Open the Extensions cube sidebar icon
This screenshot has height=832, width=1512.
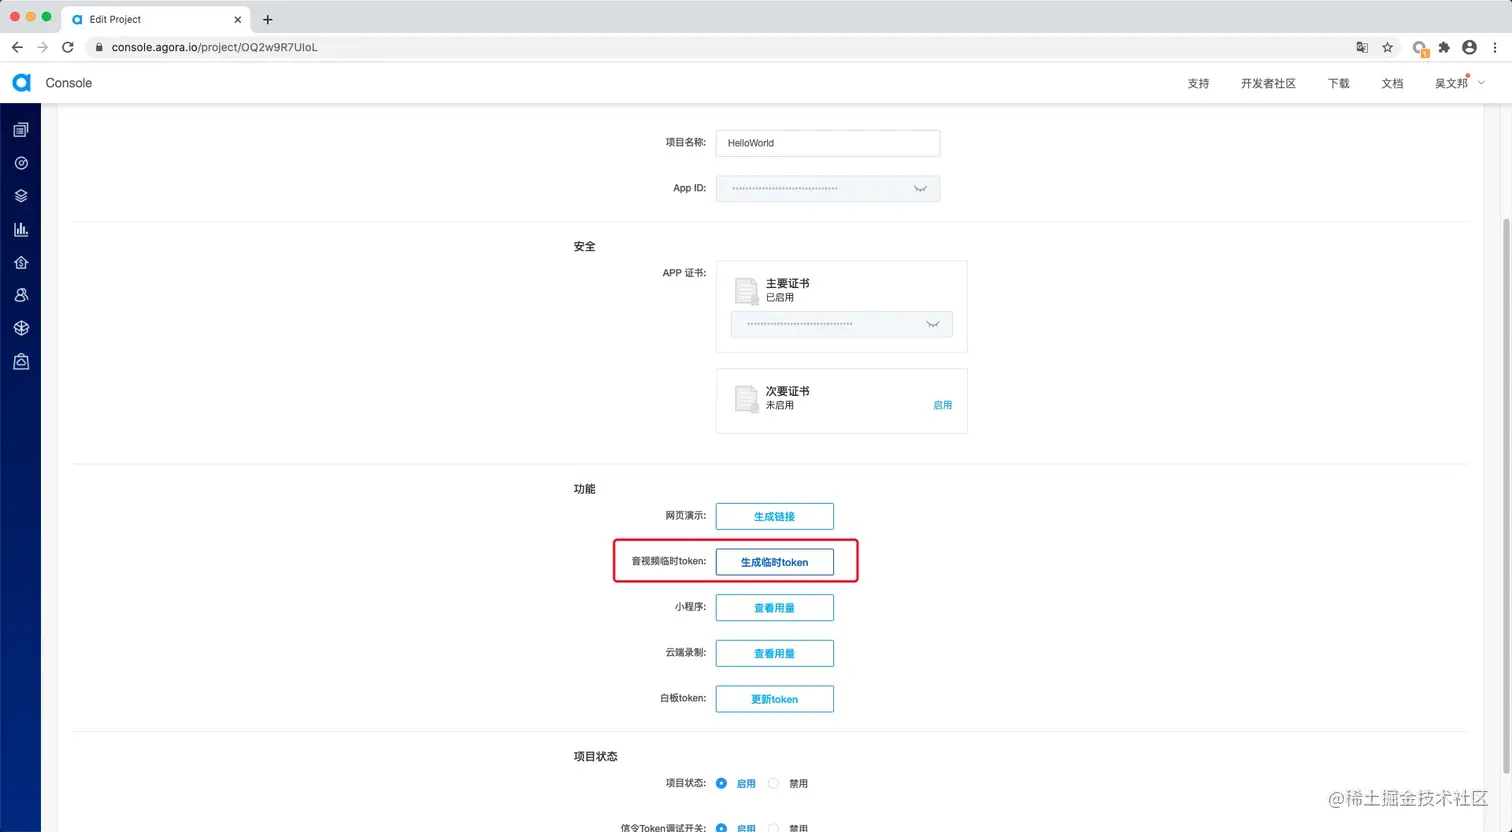point(21,327)
